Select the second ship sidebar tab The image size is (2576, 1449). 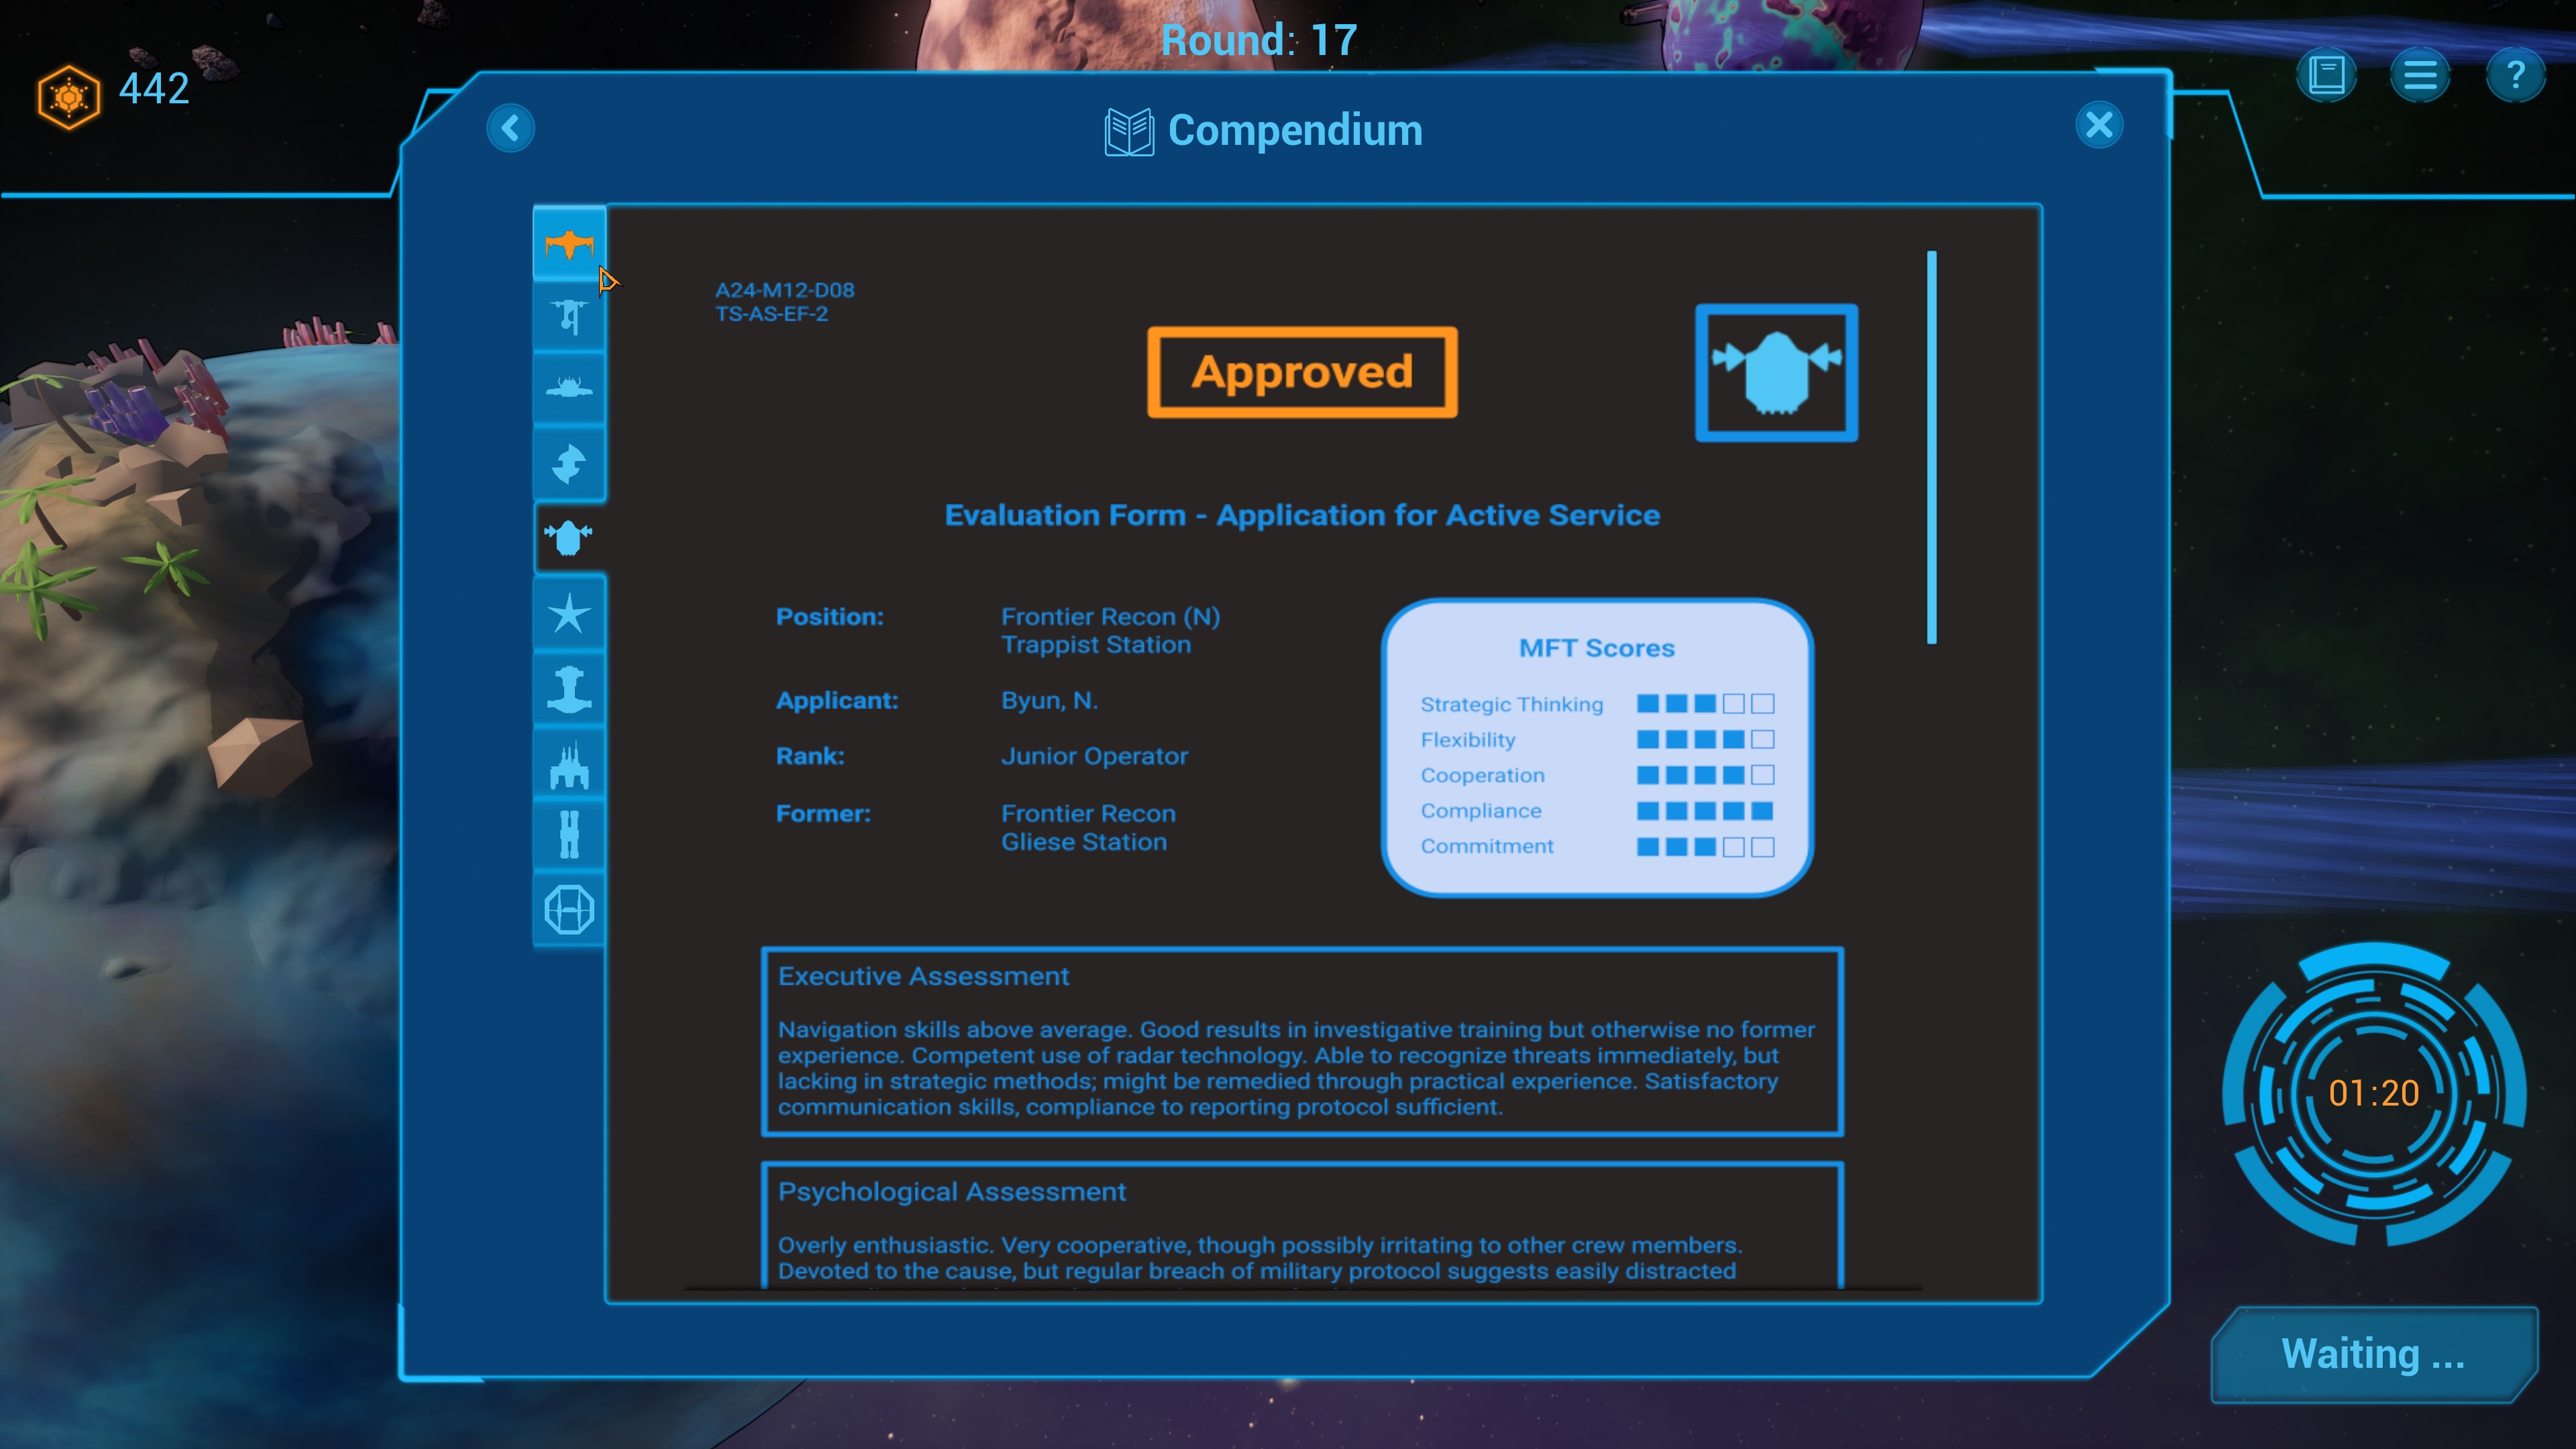(569, 317)
